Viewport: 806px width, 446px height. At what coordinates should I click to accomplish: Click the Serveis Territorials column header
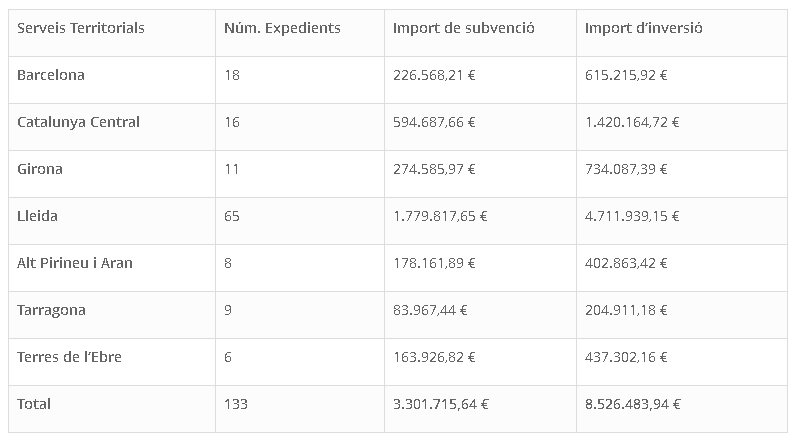pyautogui.click(x=81, y=28)
